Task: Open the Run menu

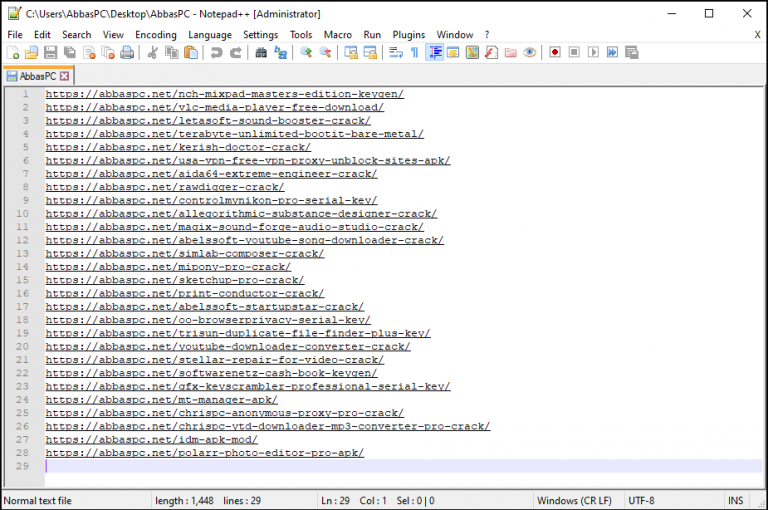Action: pos(372,35)
